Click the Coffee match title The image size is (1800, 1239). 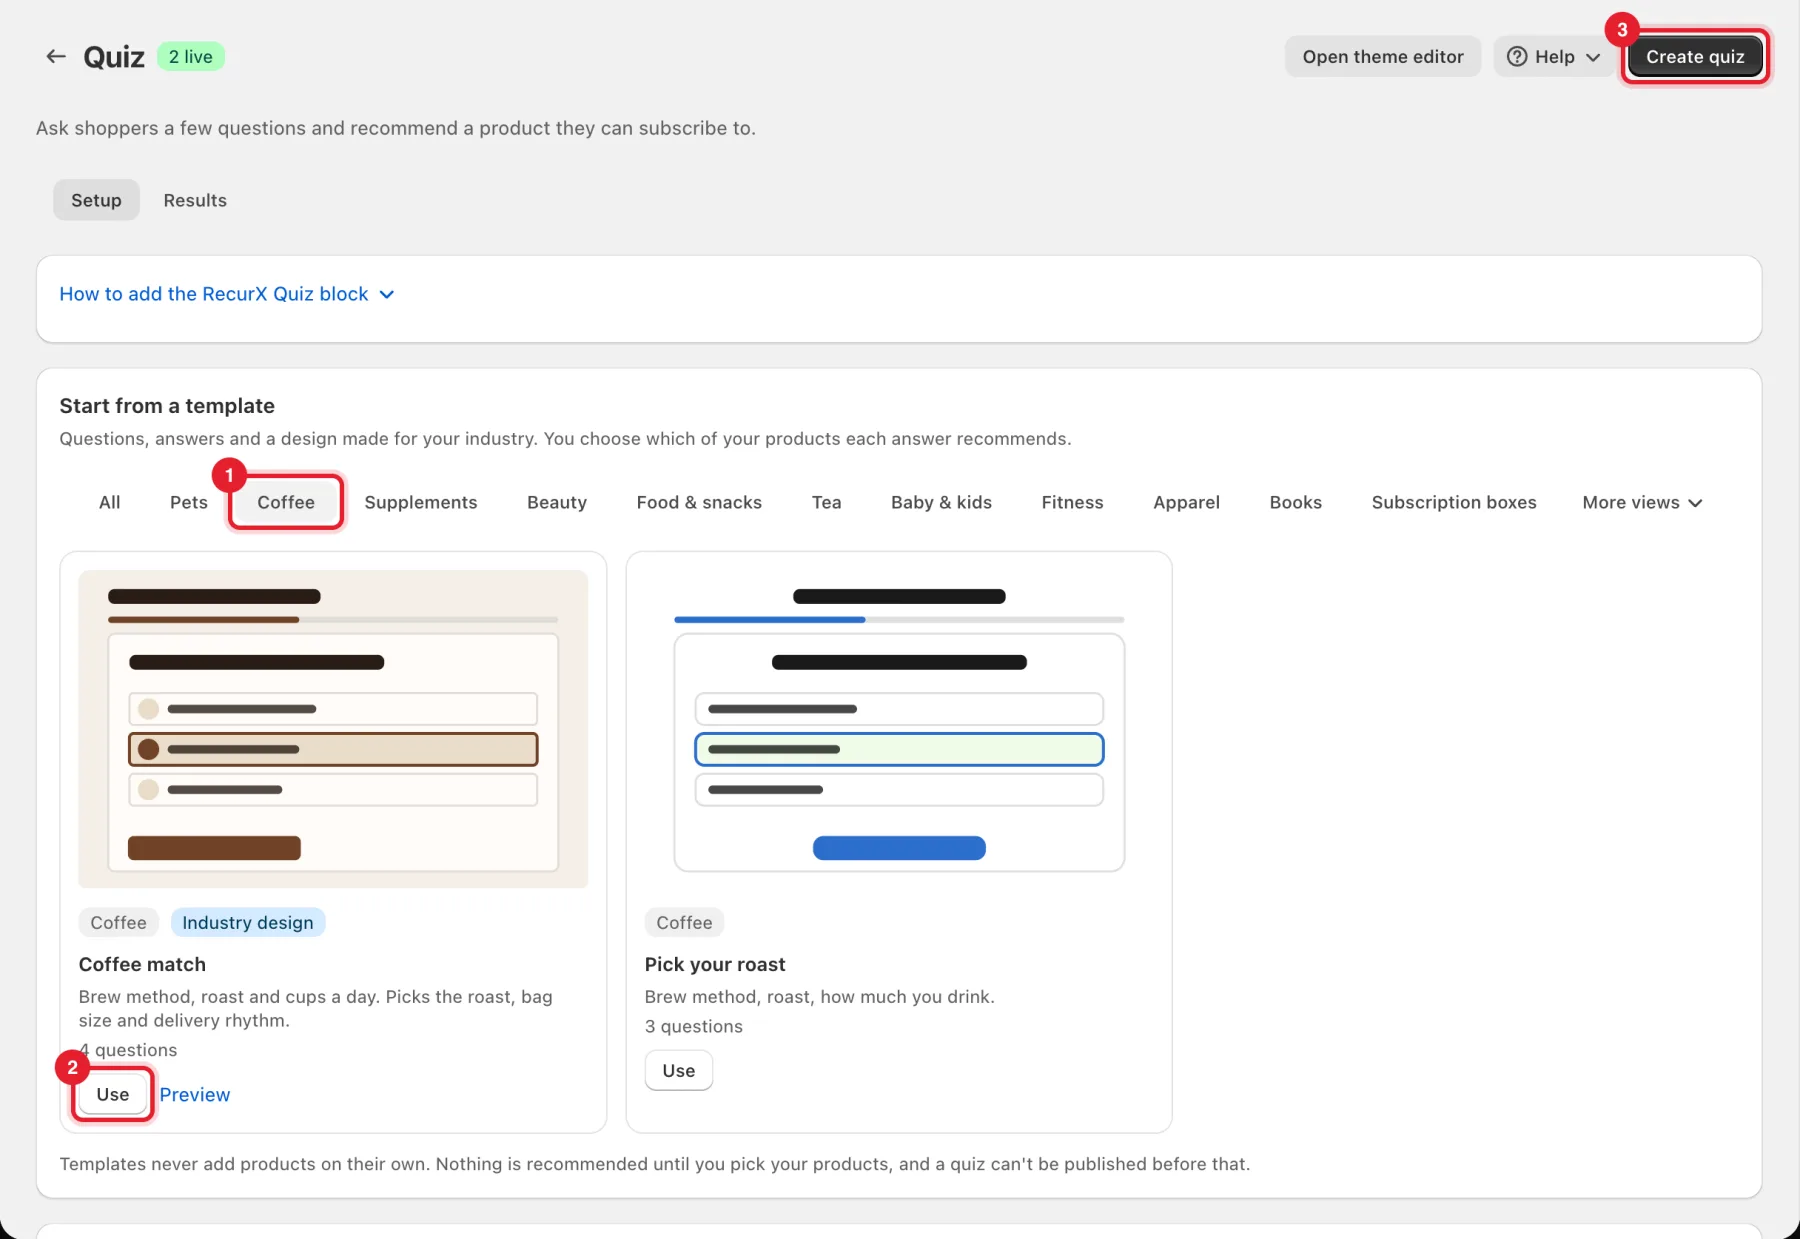point(142,964)
